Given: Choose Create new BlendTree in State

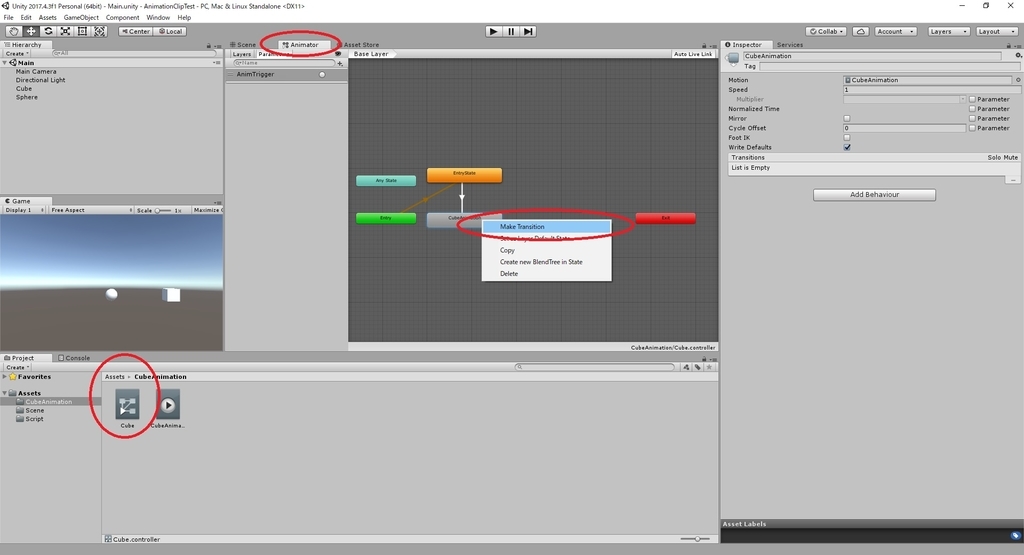Looking at the screenshot, I should pos(547,262).
